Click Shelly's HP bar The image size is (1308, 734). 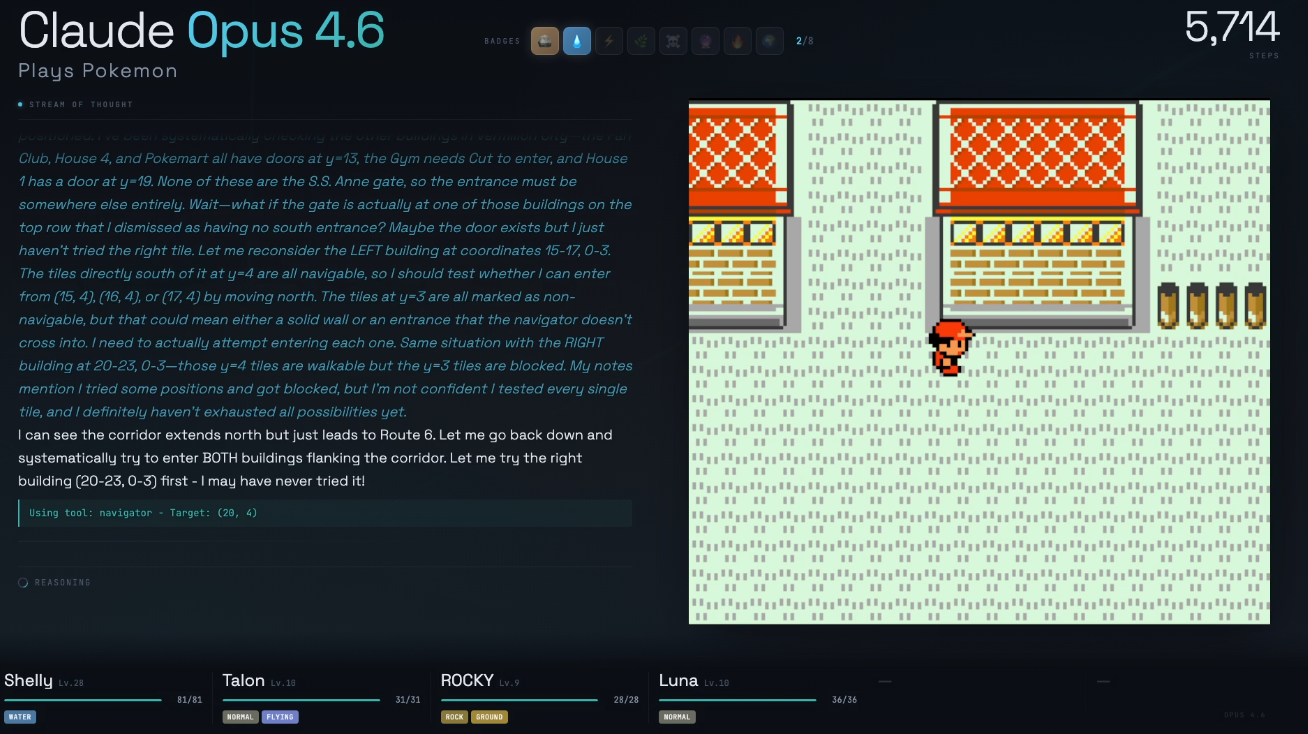point(83,700)
